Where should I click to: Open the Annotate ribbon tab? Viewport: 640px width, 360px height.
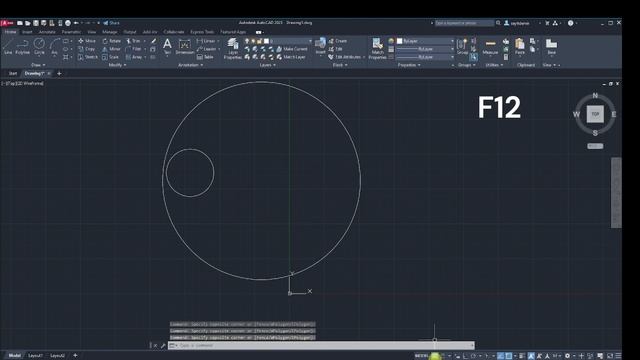click(x=47, y=31)
